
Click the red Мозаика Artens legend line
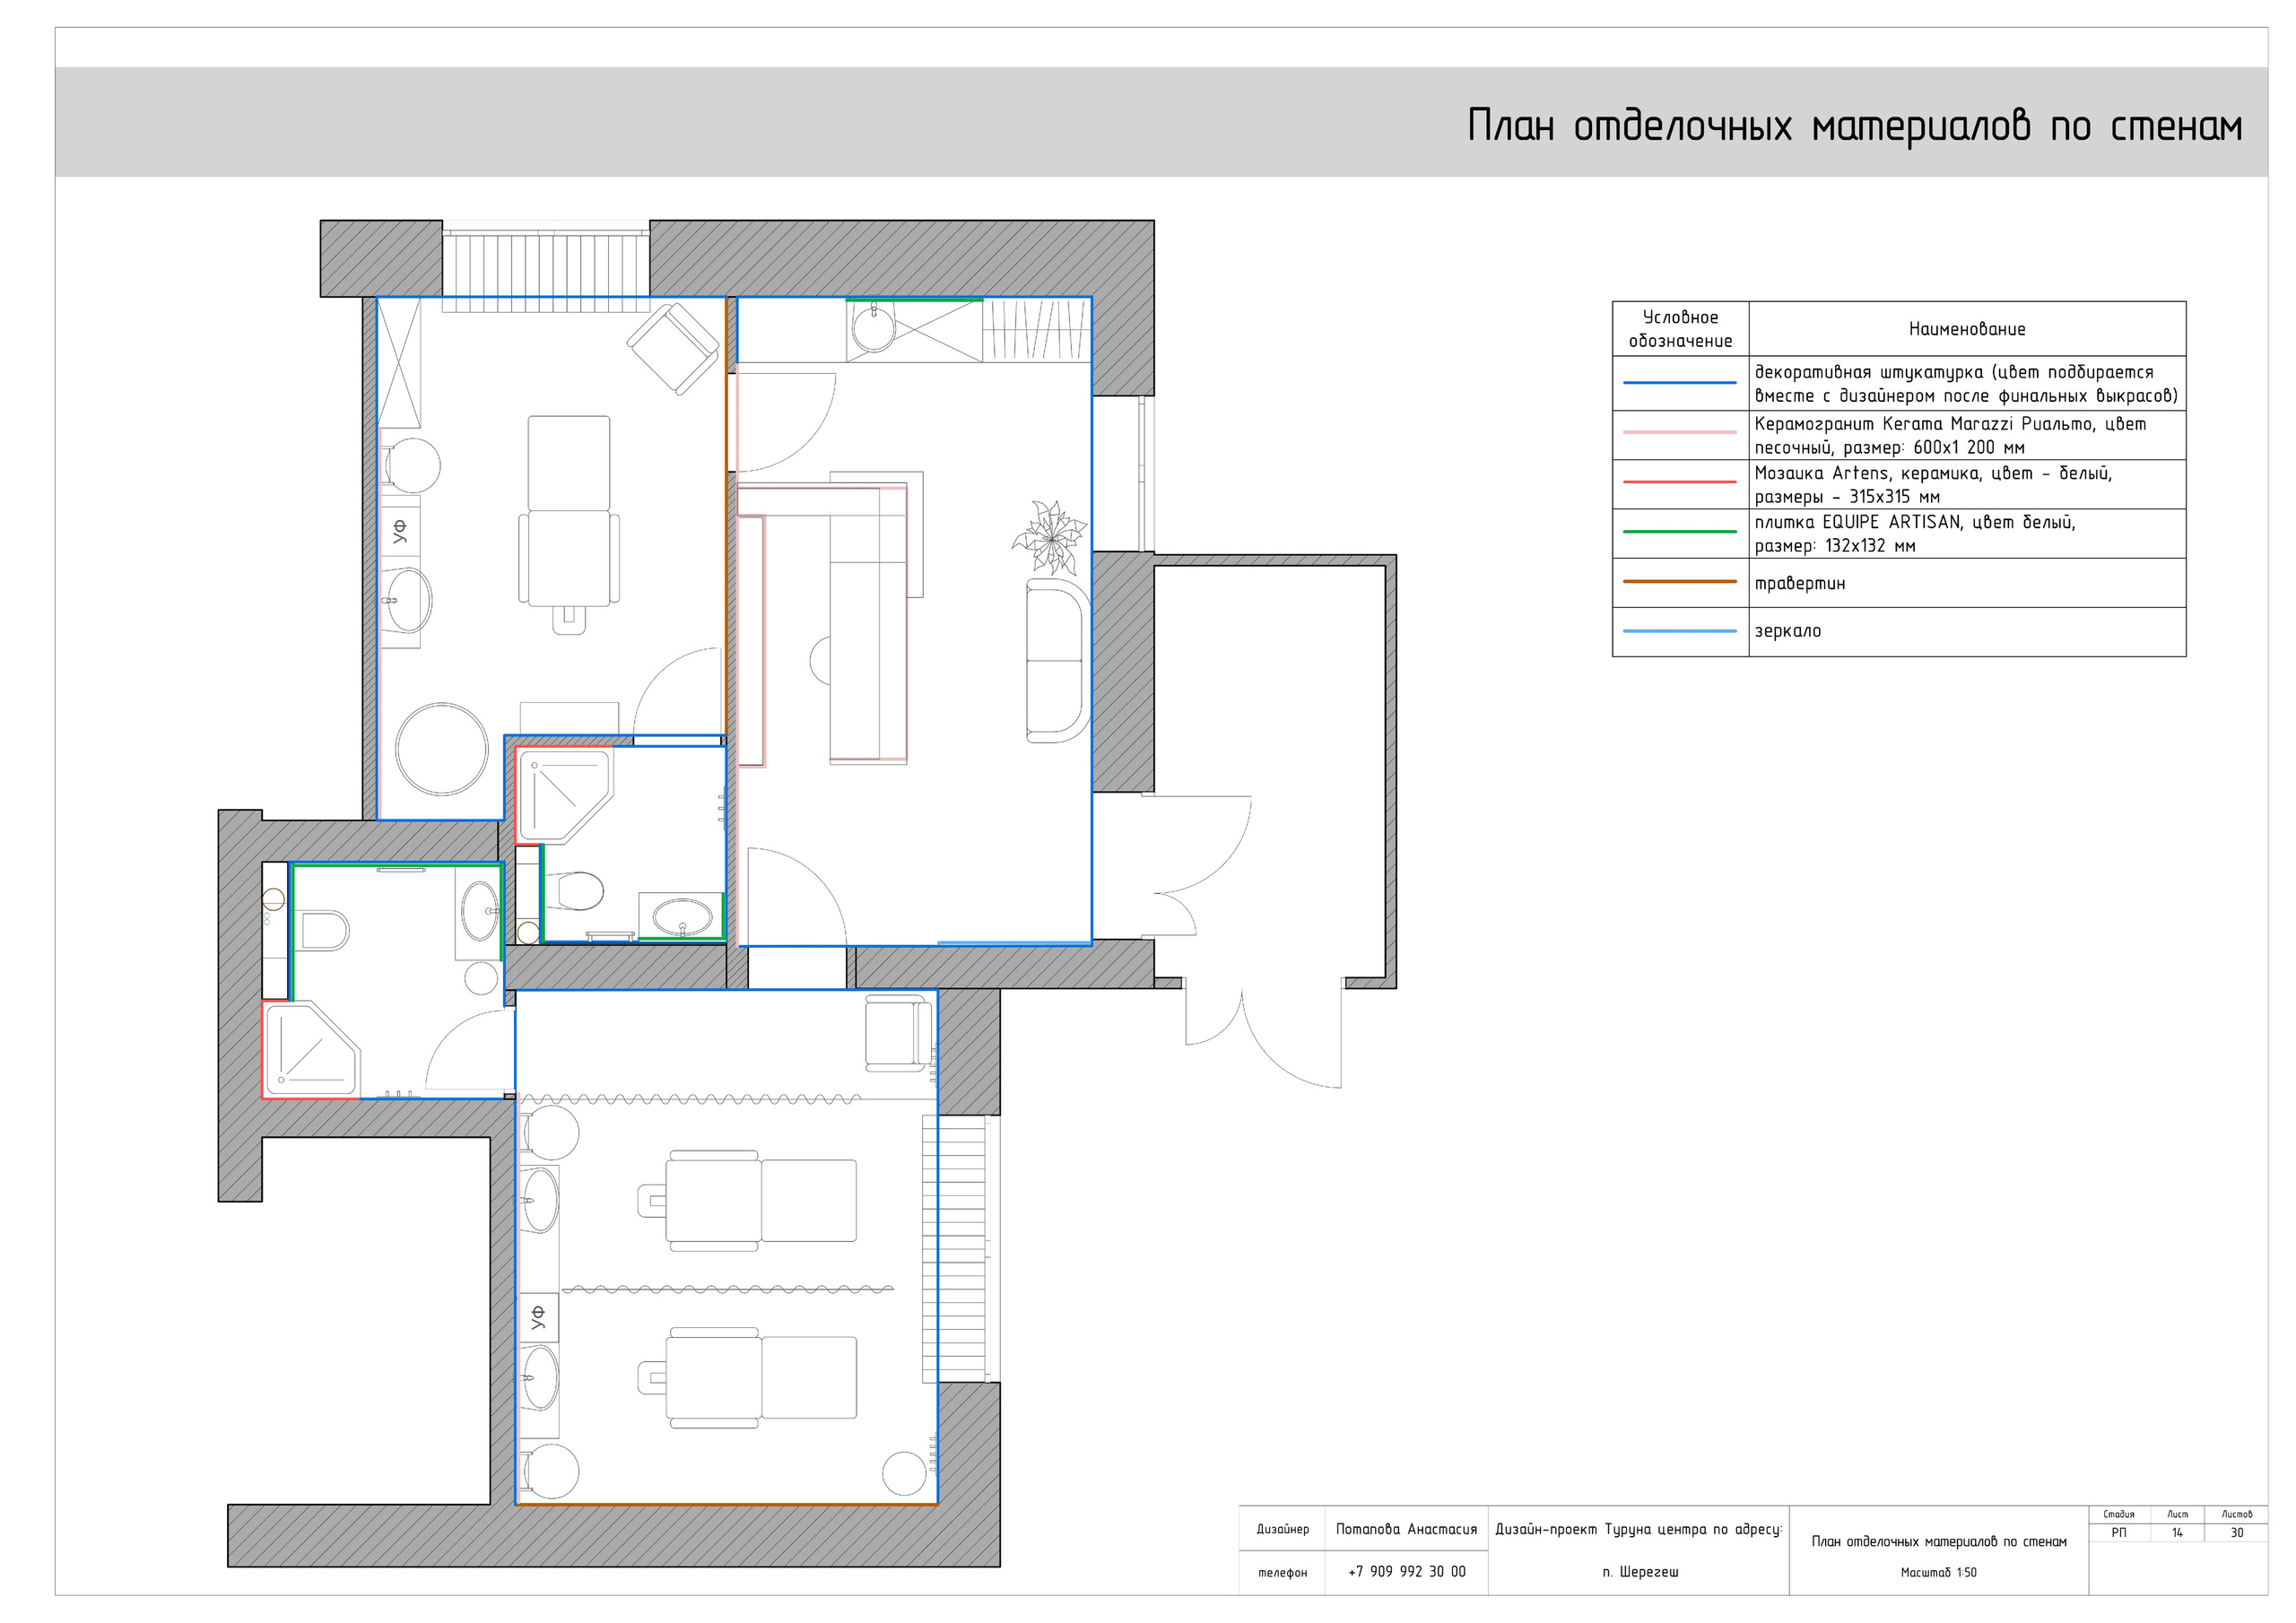coord(1679,482)
